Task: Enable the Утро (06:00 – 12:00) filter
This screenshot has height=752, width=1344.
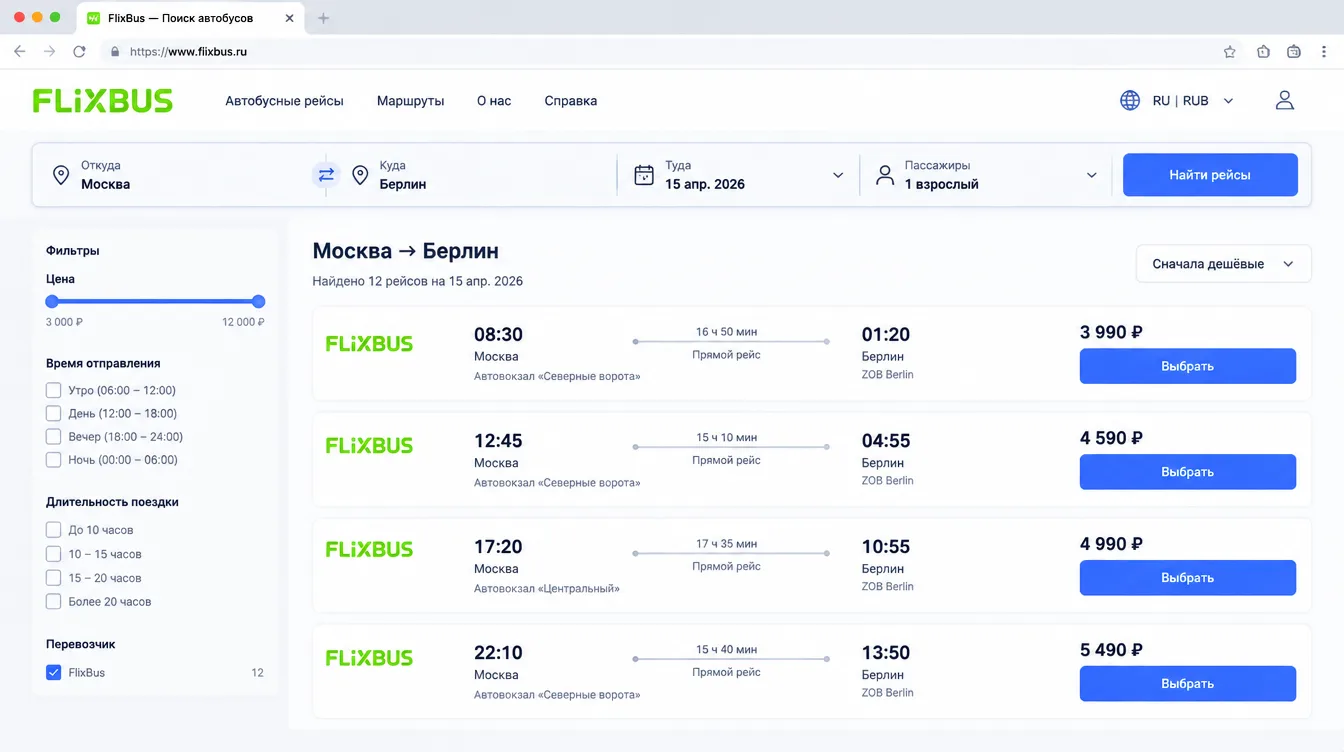Action: 54,390
